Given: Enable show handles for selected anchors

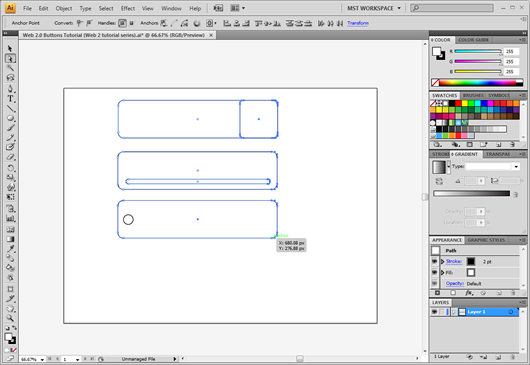Looking at the screenshot, I should point(122,23).
